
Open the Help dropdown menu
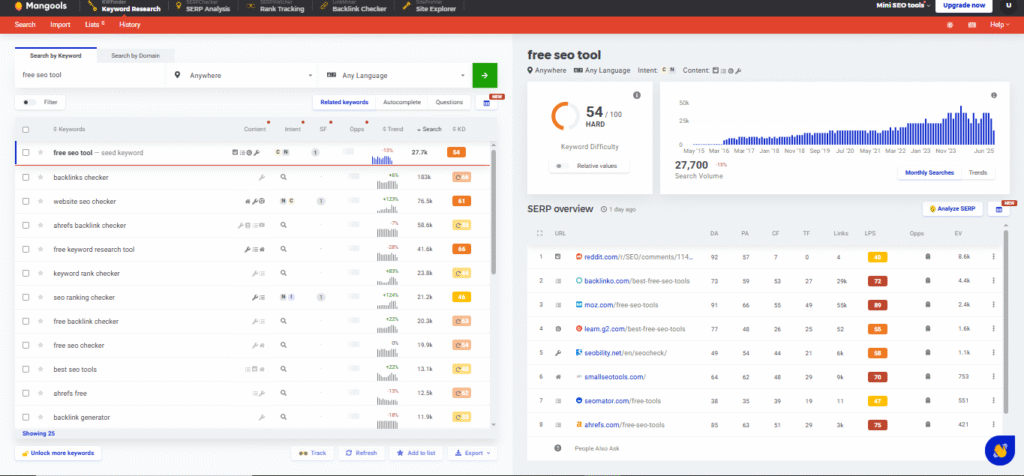pos(999,25)
